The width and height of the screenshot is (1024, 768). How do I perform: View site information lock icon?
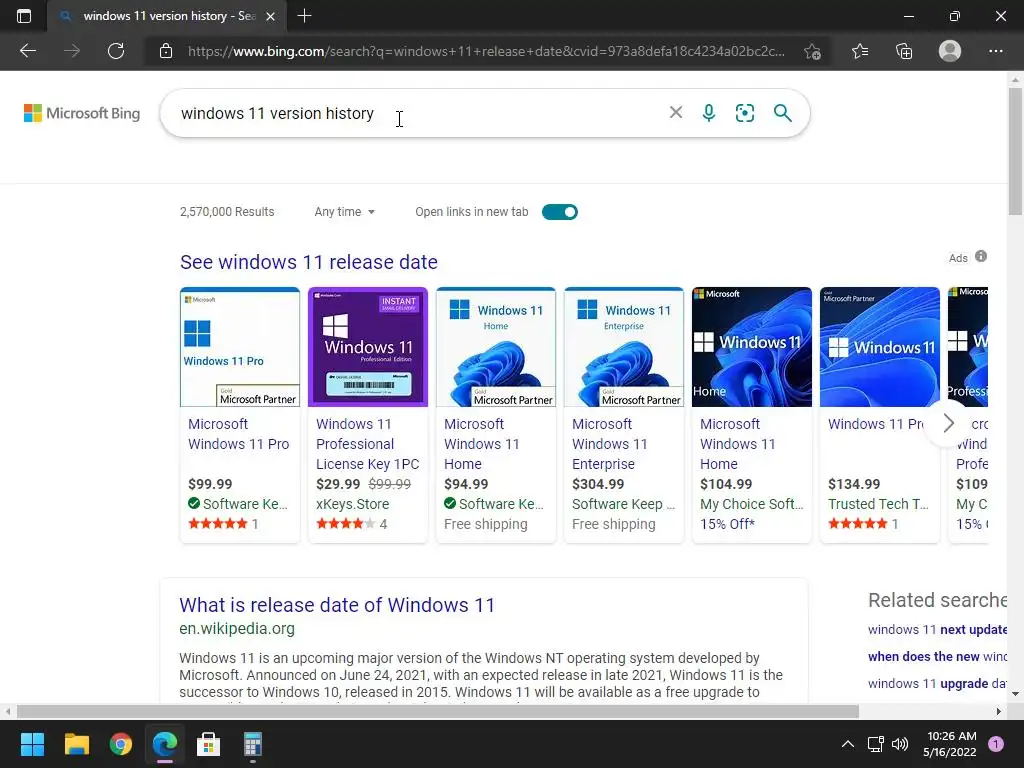pyautogui.click(x=166, y=51)
